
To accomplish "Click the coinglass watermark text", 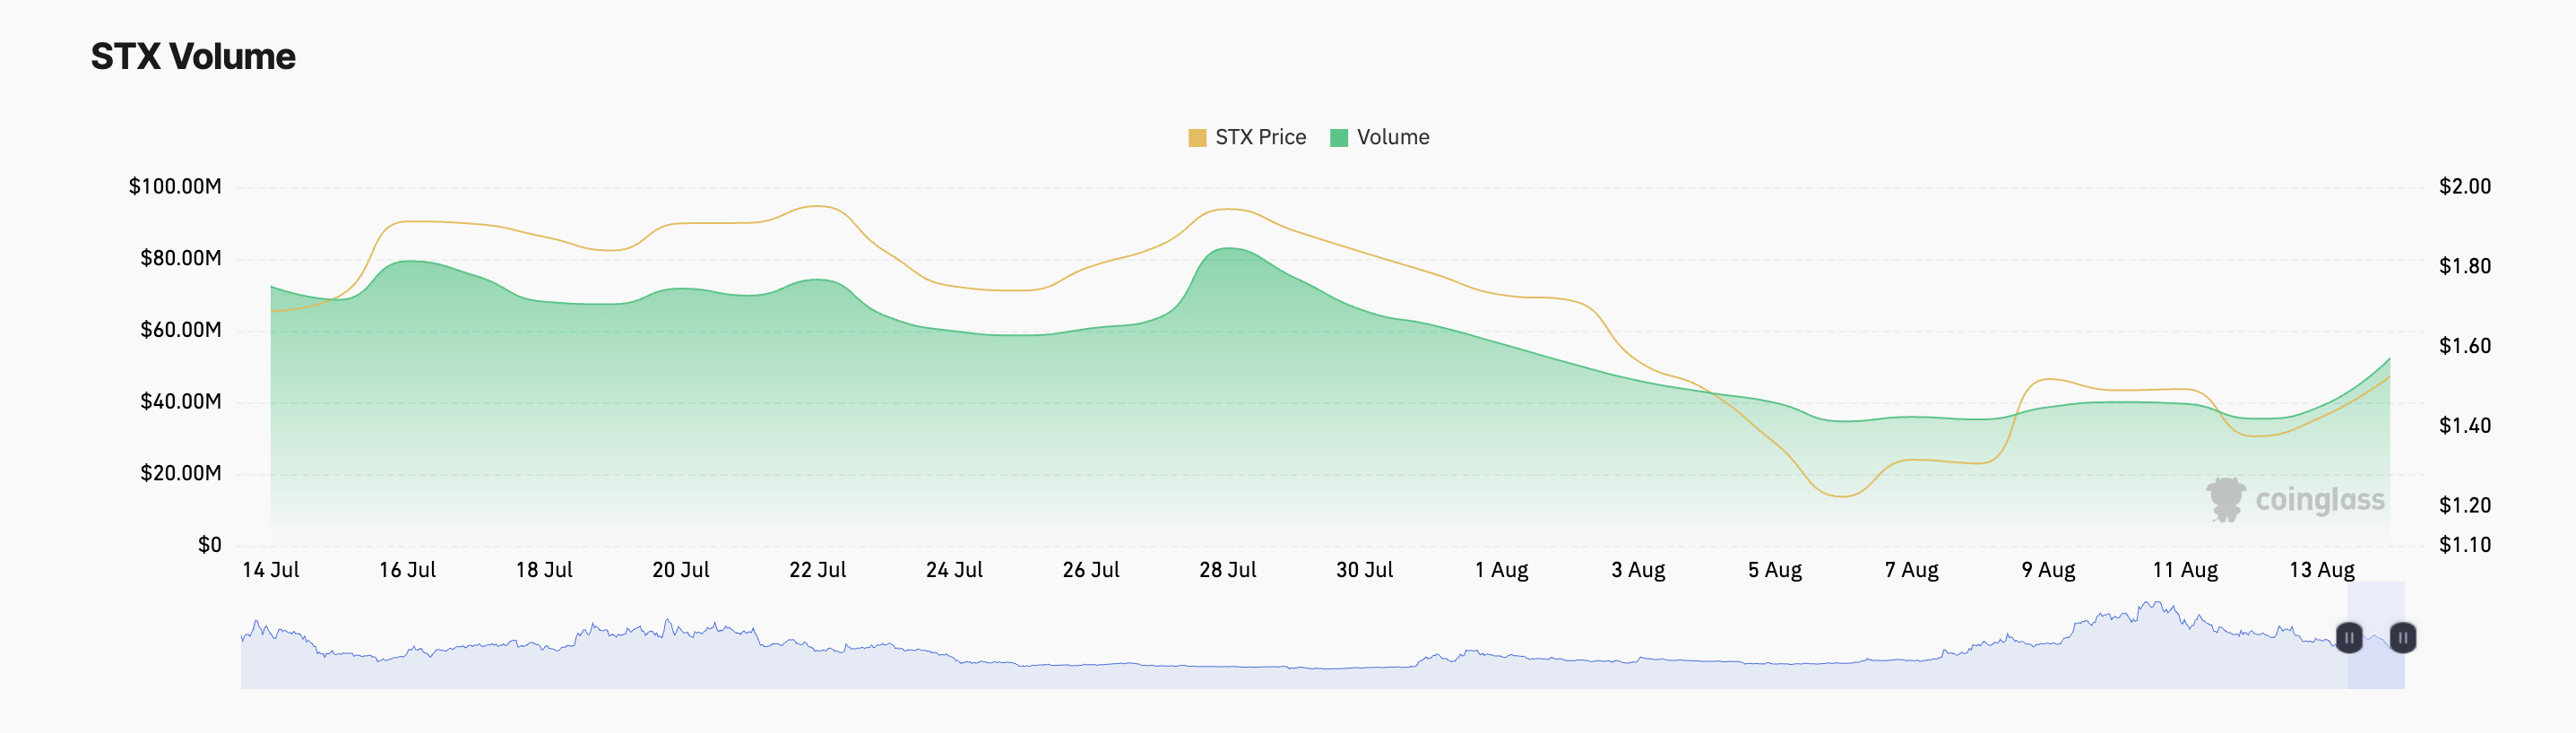I will [x=2320, y=499].
